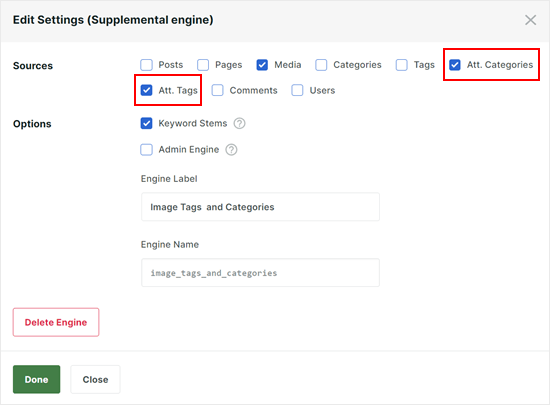
Task: Close the Edit Settings dialog with X
Action: [x=530, y=20]
